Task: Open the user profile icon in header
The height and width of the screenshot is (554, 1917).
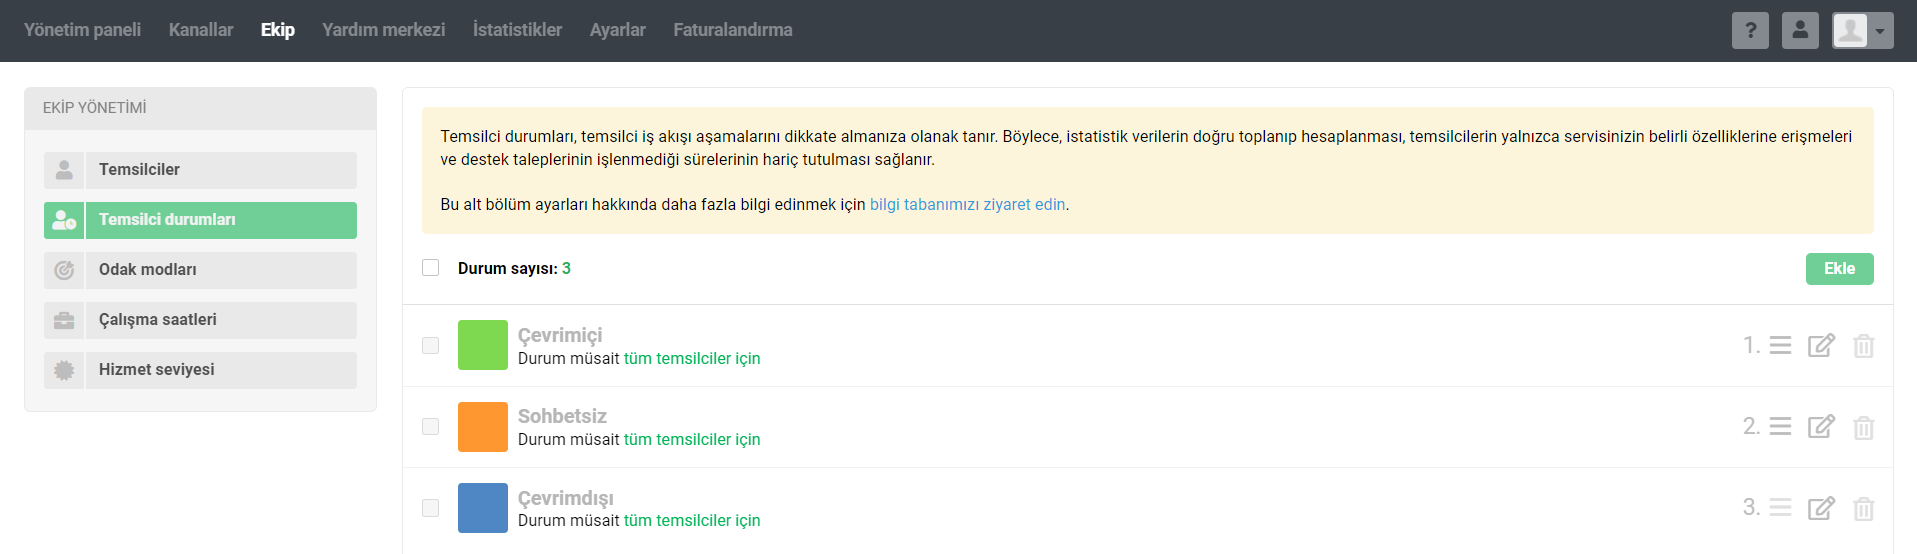Action: 1800,30
